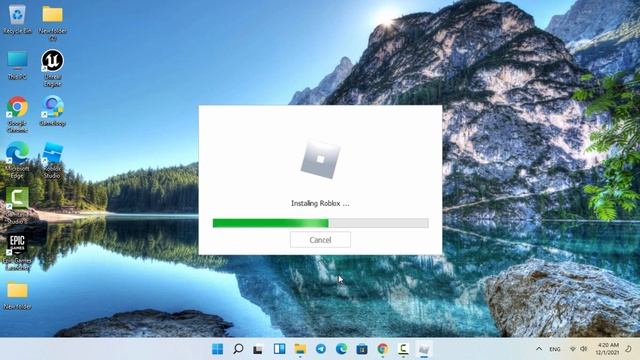
Task: Open taskbar Search
Action: point(238,349)
